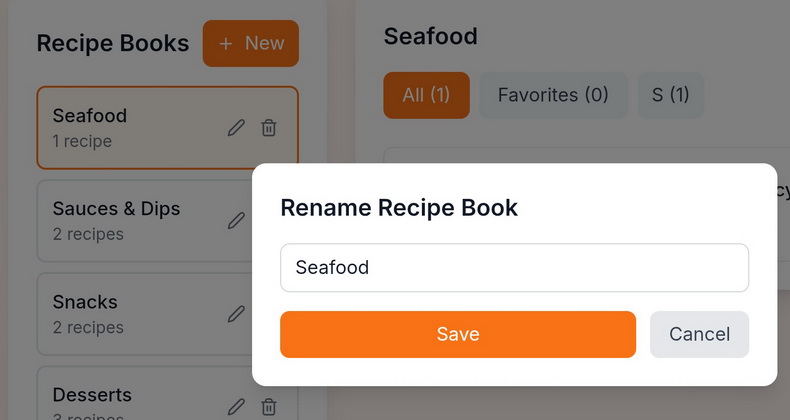This screenshot has width=790, height=420.
Task: Select the S (1) filter tab
Action: point(670,95)
